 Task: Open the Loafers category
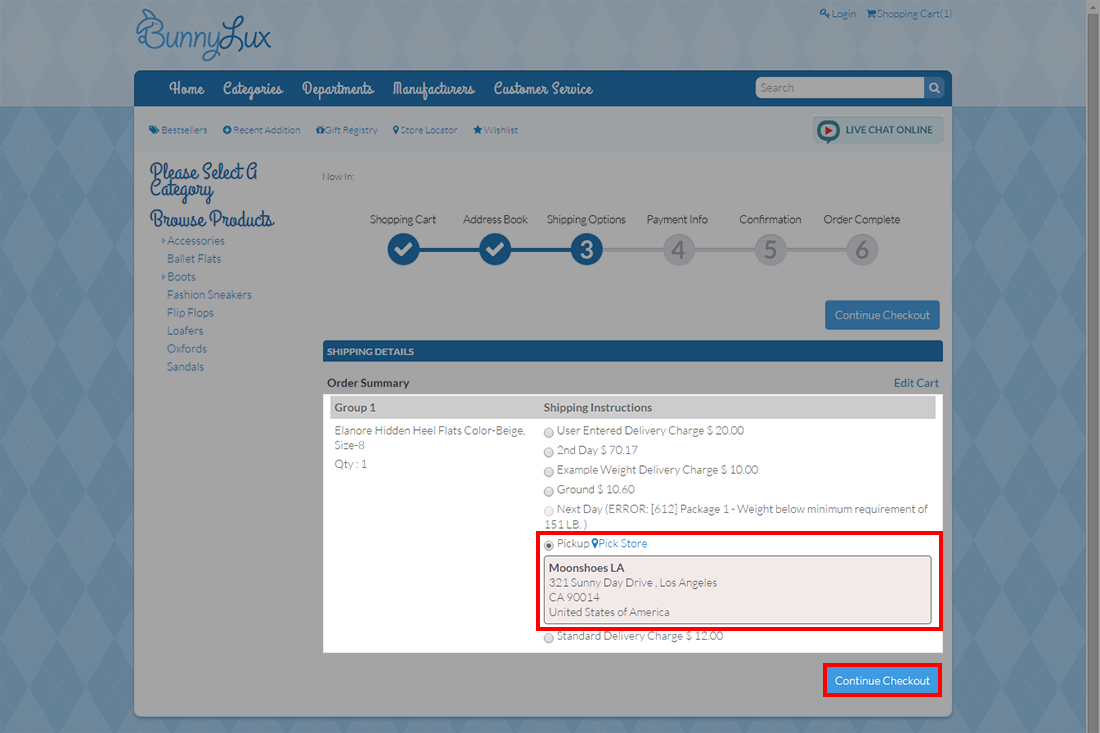tap(185, 330)
